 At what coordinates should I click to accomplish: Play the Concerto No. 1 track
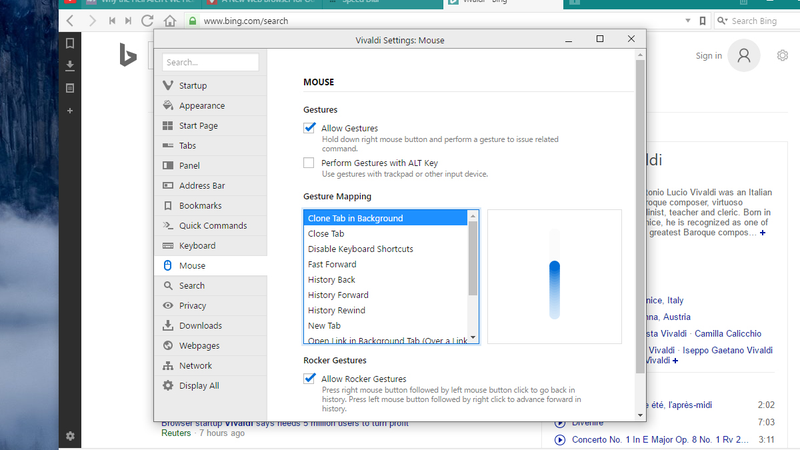point(560,440)
